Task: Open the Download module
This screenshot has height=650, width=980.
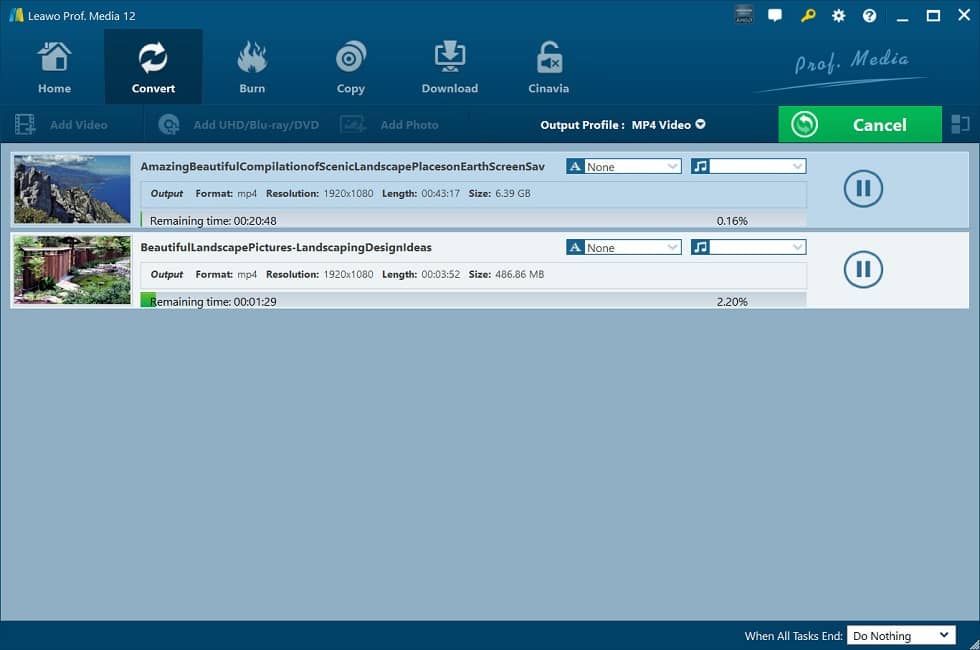Action: (x=449, y=67)
